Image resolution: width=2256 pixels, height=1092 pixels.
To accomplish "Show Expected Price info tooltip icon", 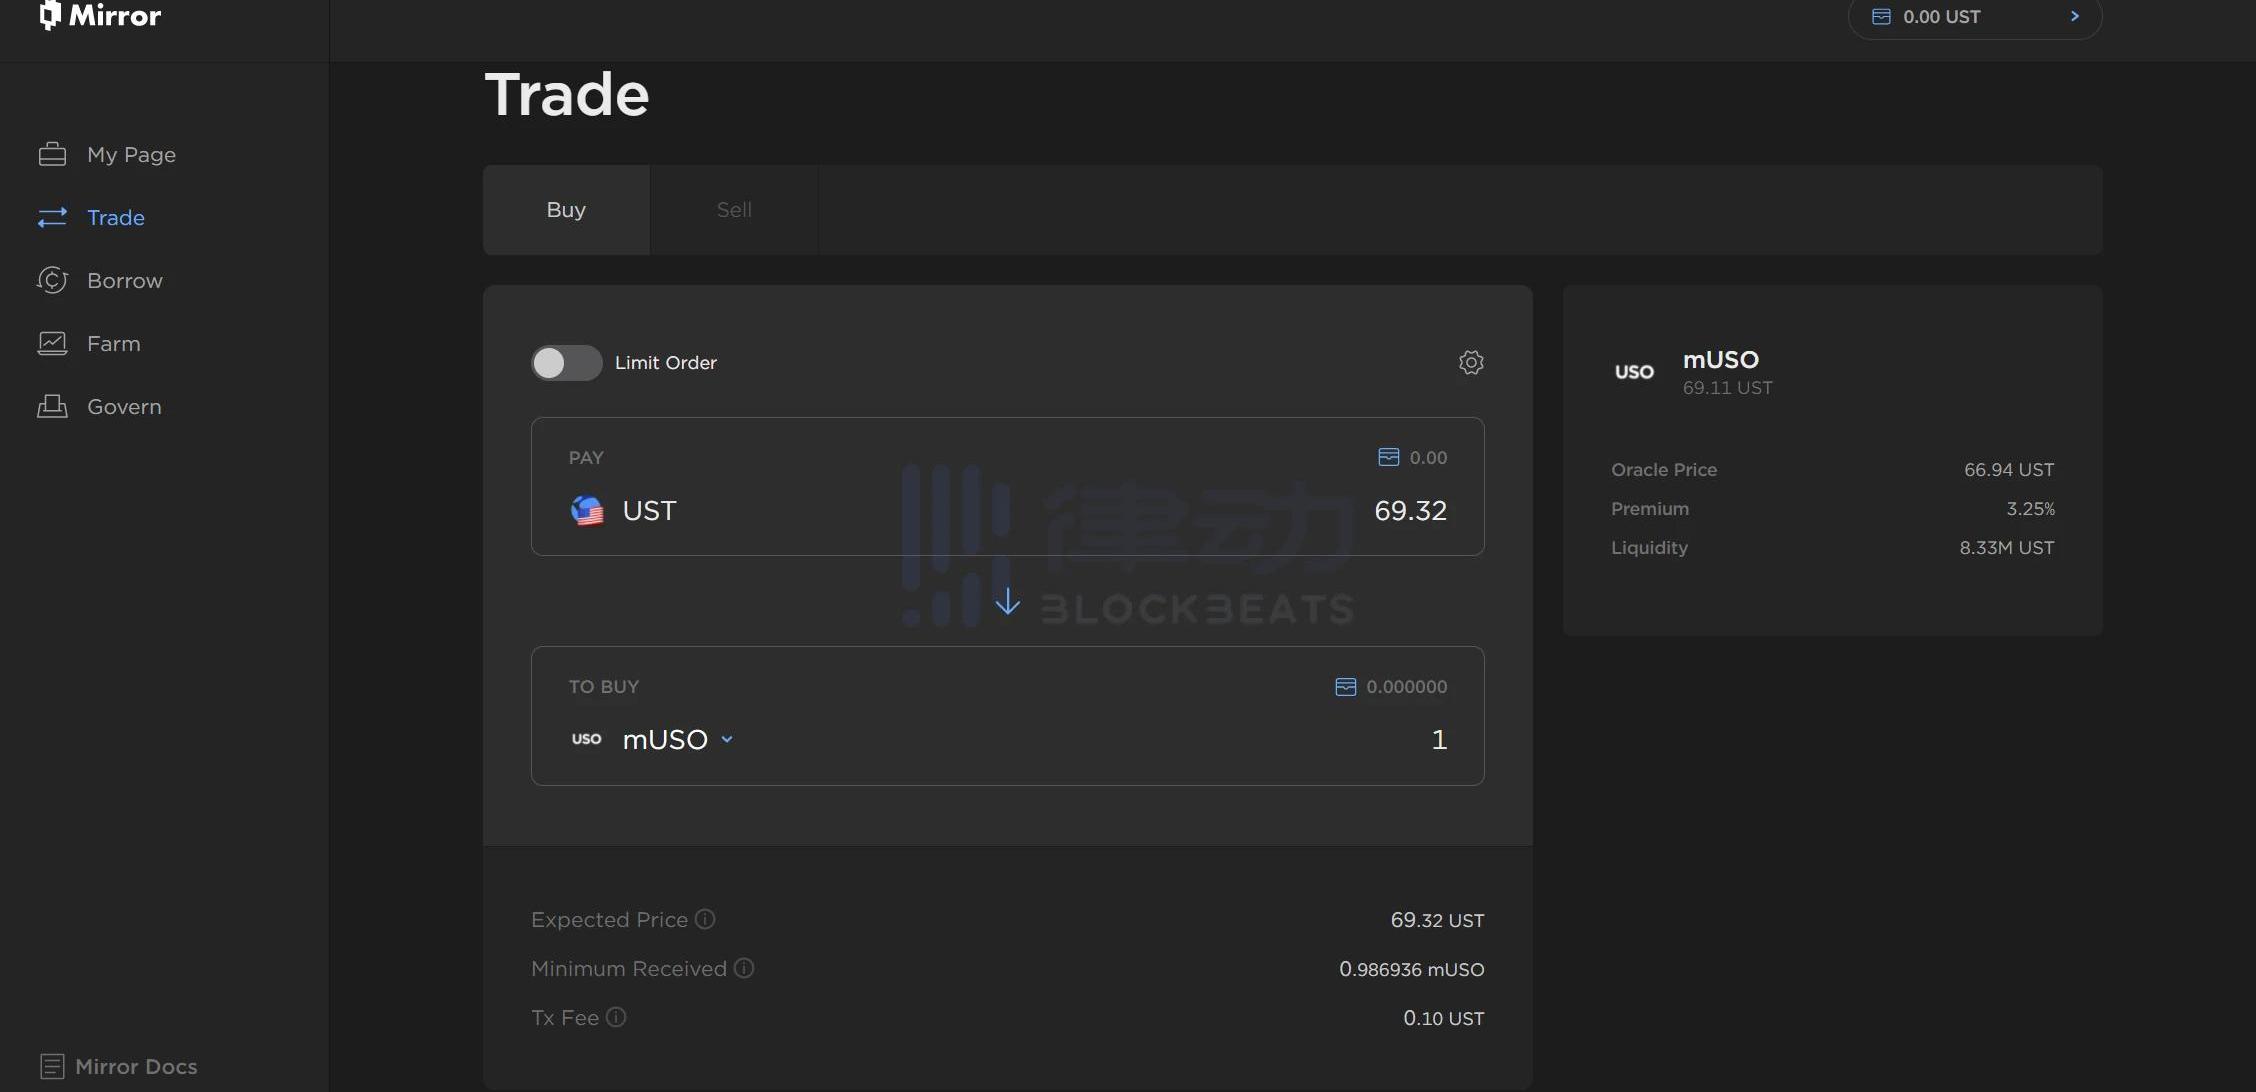I will pos(705,919).
